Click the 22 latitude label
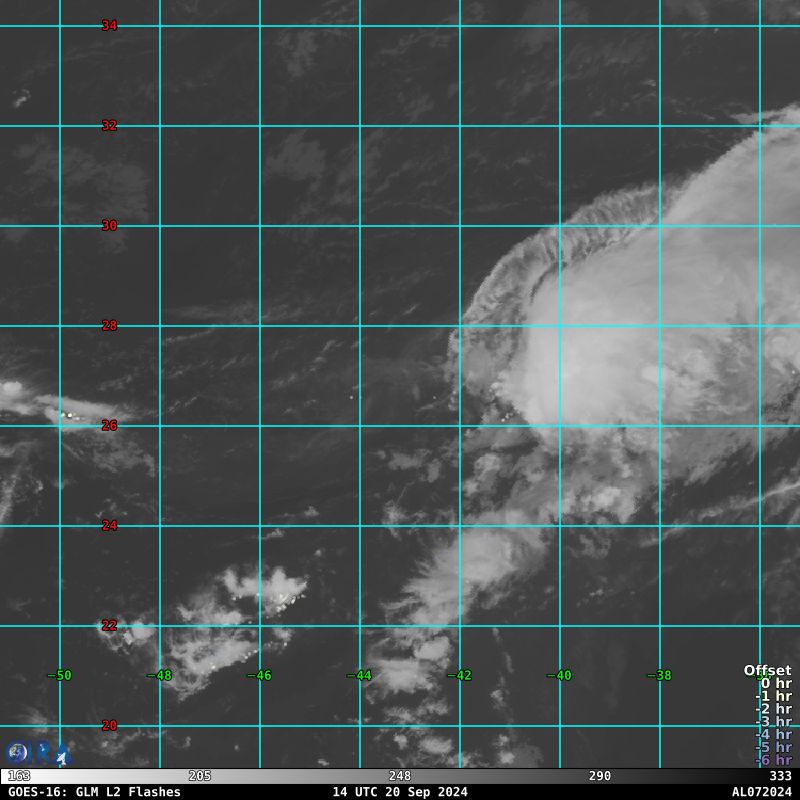Screen dimensions: 800x800 tap(109, 626)
